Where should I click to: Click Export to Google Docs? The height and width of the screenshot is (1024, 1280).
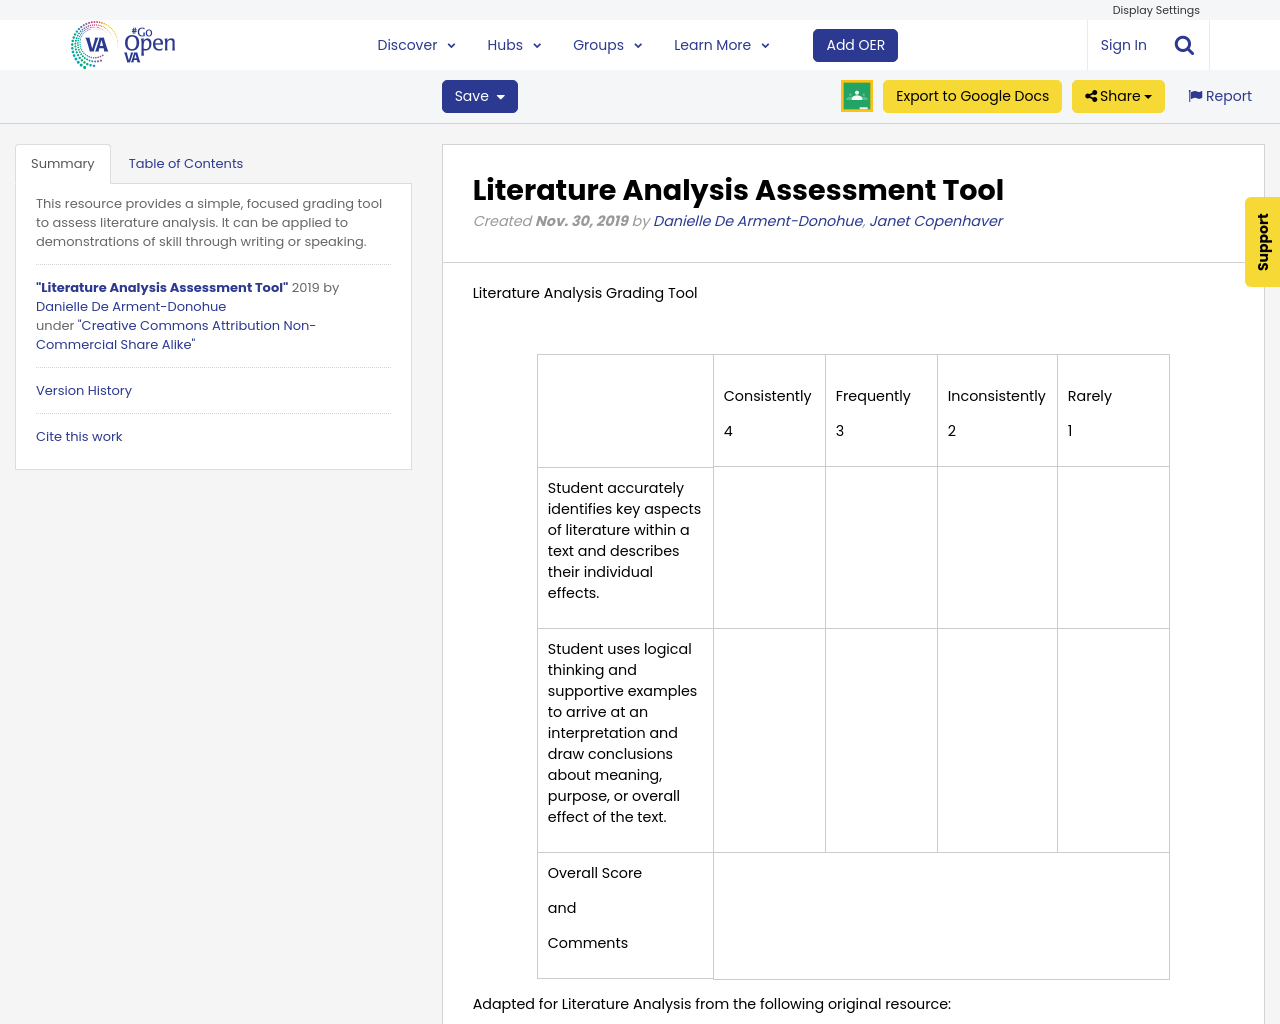coord(972,95)
